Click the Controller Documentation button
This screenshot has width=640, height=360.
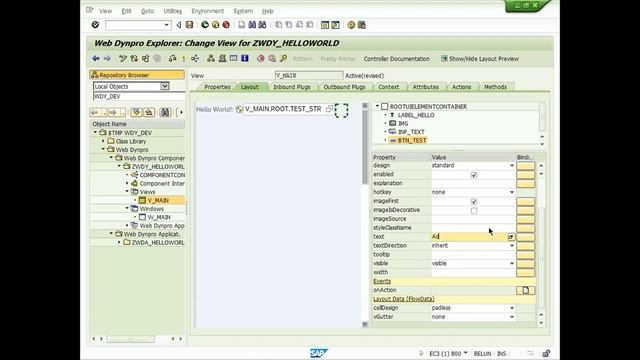(x=397, y=59)
